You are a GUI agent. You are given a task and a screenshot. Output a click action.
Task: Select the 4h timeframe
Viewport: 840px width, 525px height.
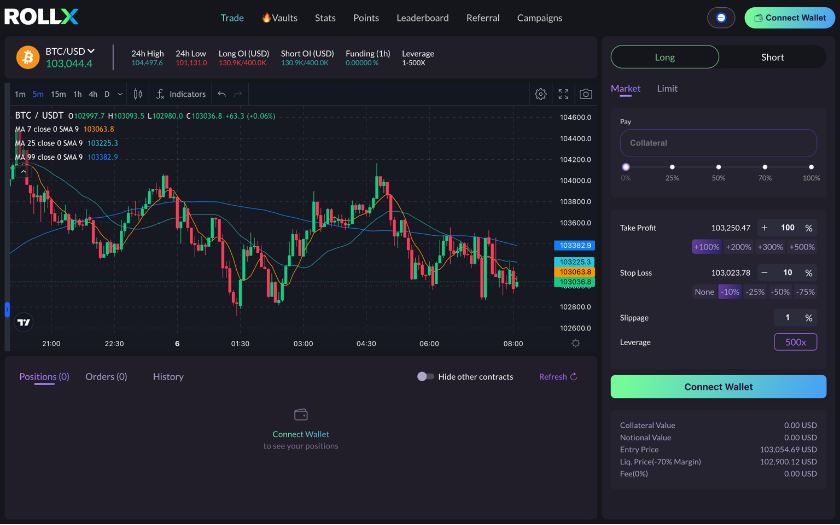93,94
